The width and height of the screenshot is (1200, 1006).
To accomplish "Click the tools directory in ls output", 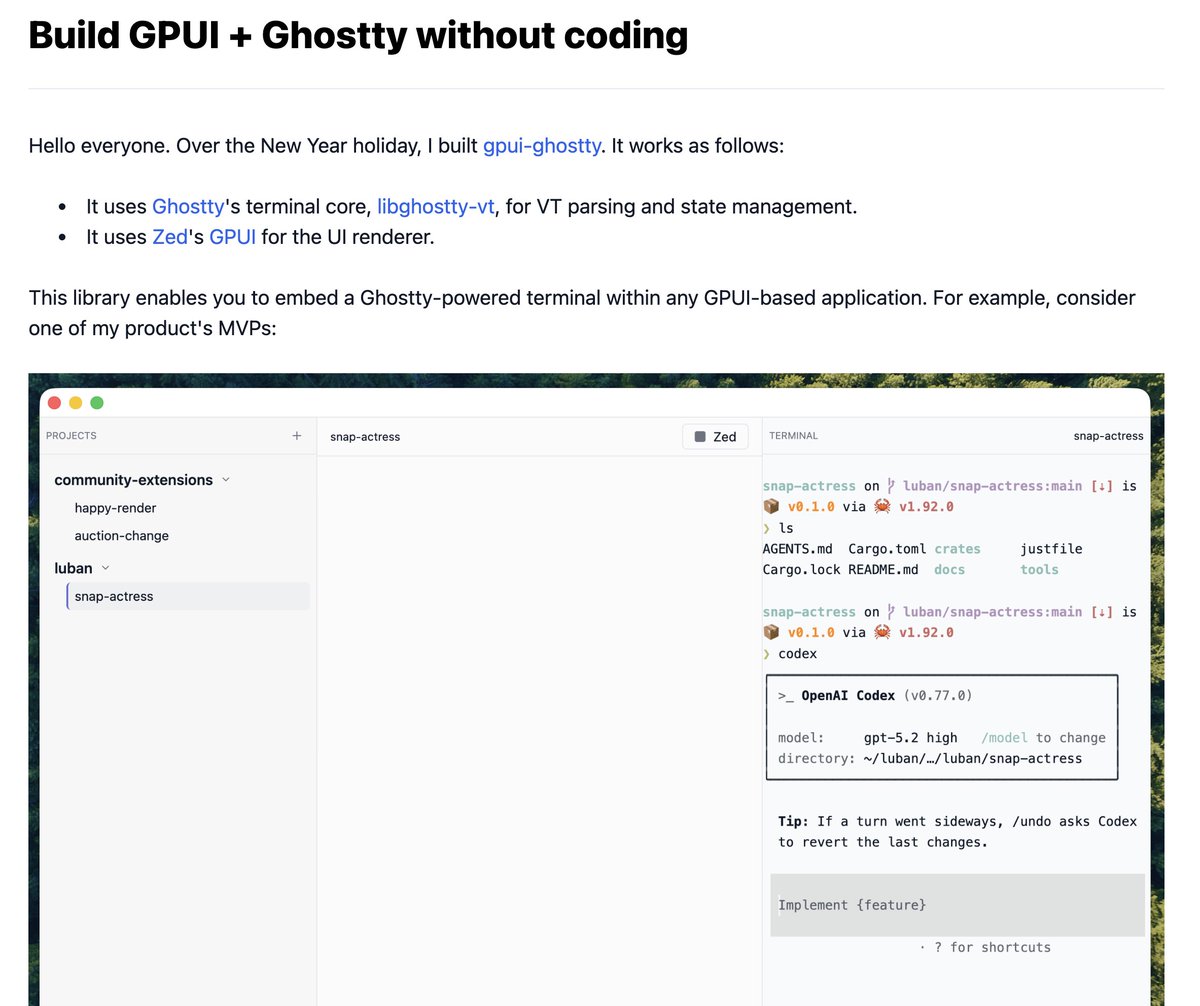I will click(x=1039, y=570).
